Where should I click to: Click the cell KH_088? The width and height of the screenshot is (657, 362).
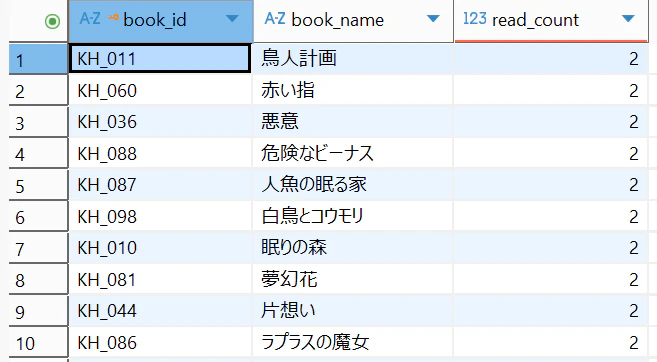tap(160, 153)
